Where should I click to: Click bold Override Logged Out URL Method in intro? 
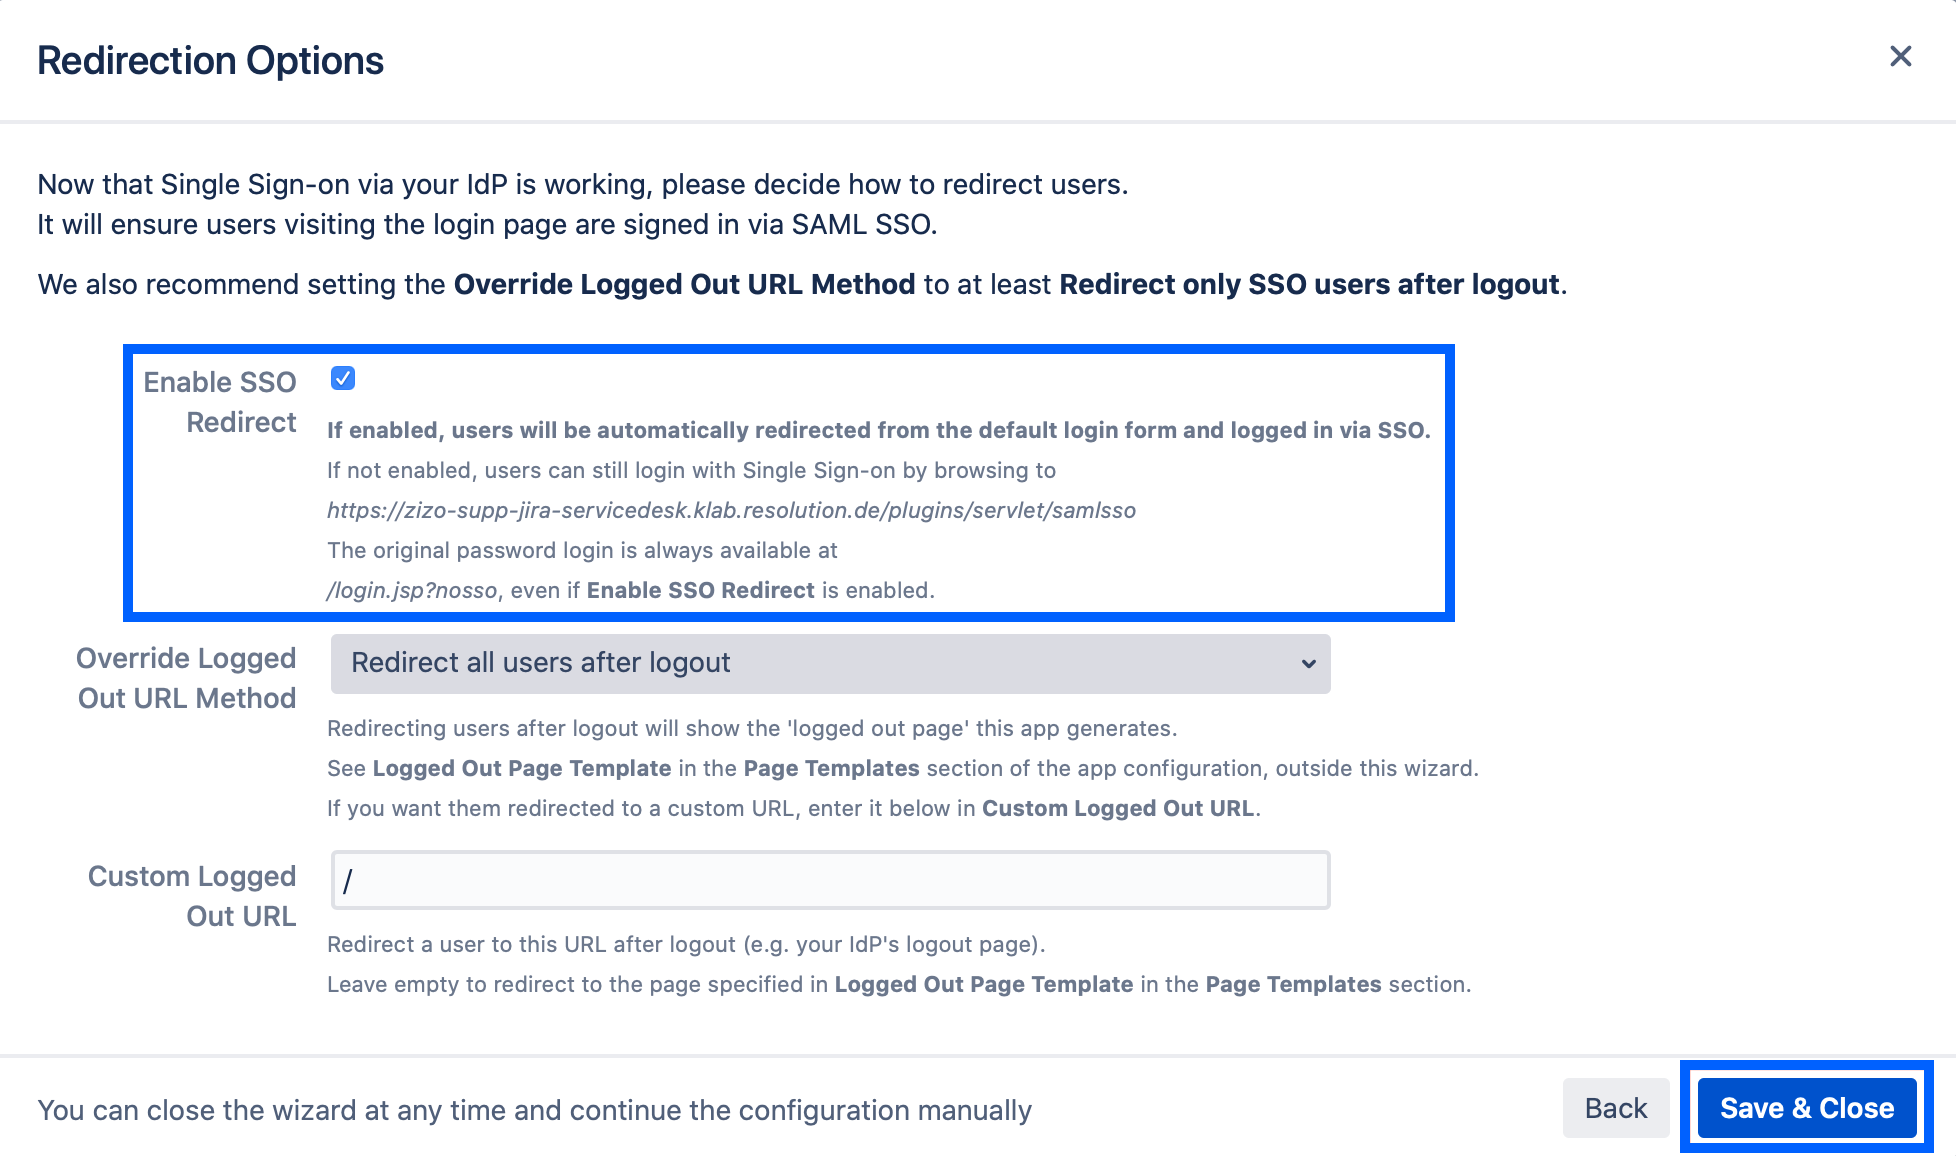684,285
